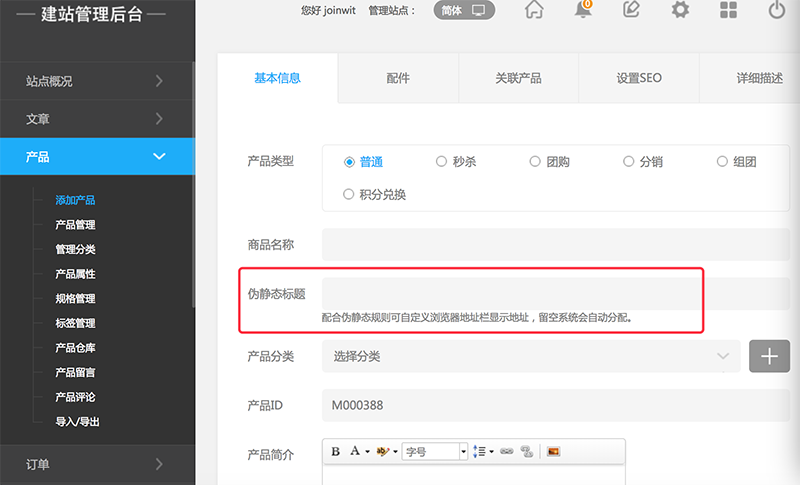Image resolution: width=800 pixels, height=485 pixels.
Task: Choose the 积分兑换 radio option
Action: (349, 194)
